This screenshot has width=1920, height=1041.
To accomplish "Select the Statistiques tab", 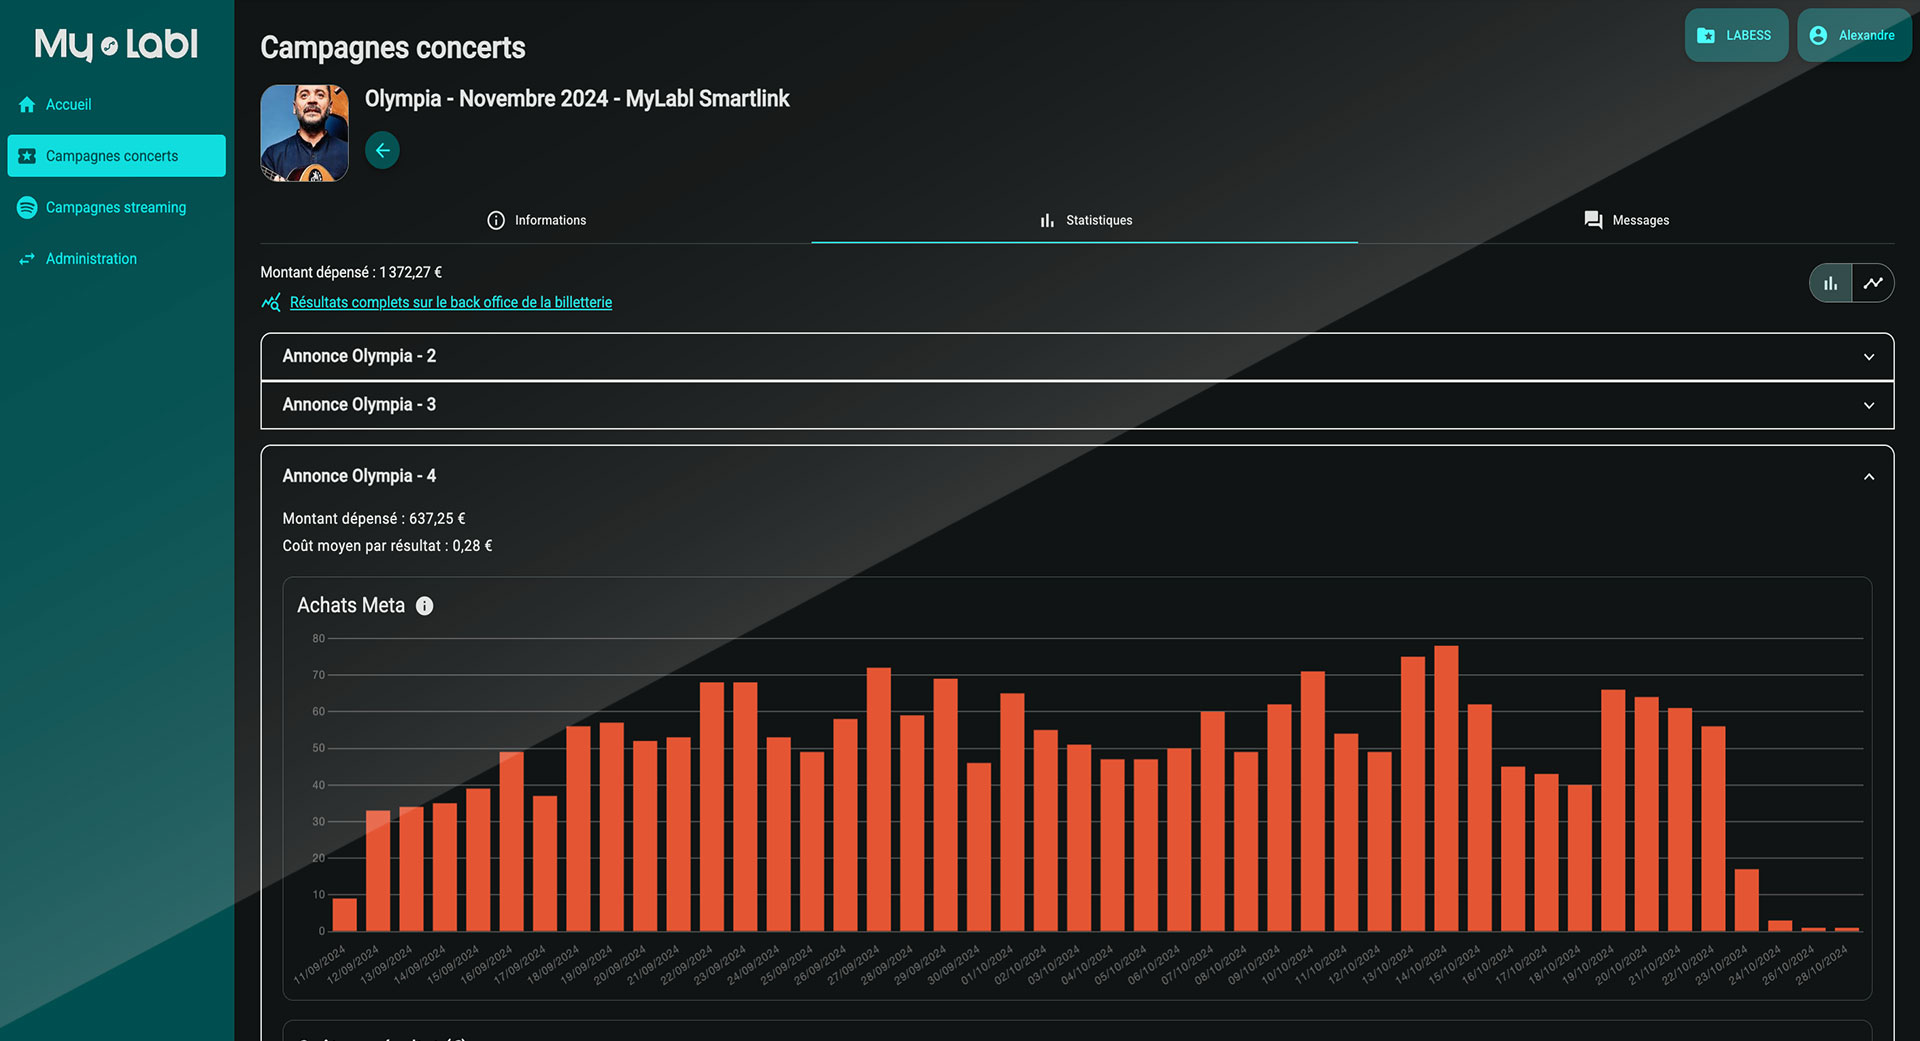I will [x=1085, y=221].
